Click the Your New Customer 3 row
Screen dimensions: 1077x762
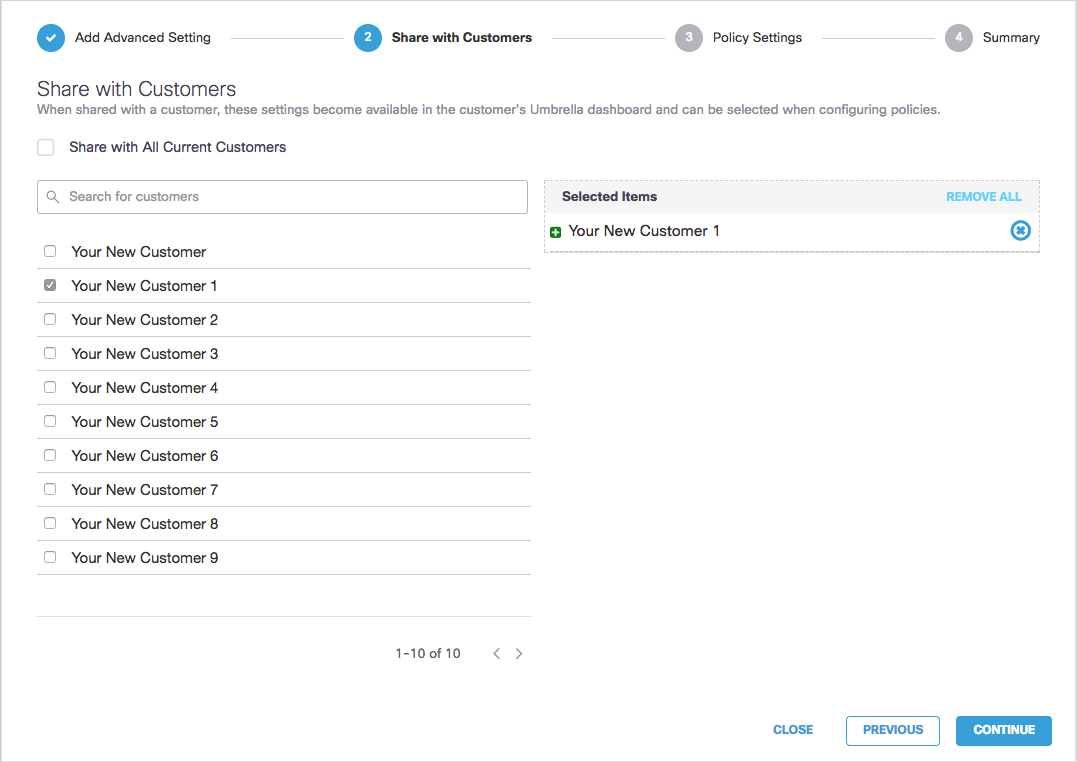pos(144,353)
